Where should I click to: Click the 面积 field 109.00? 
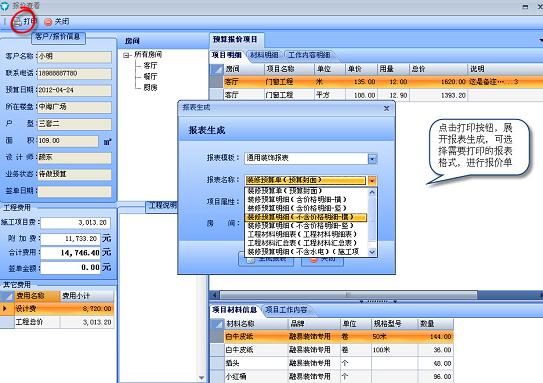click(x=68, y=141)
